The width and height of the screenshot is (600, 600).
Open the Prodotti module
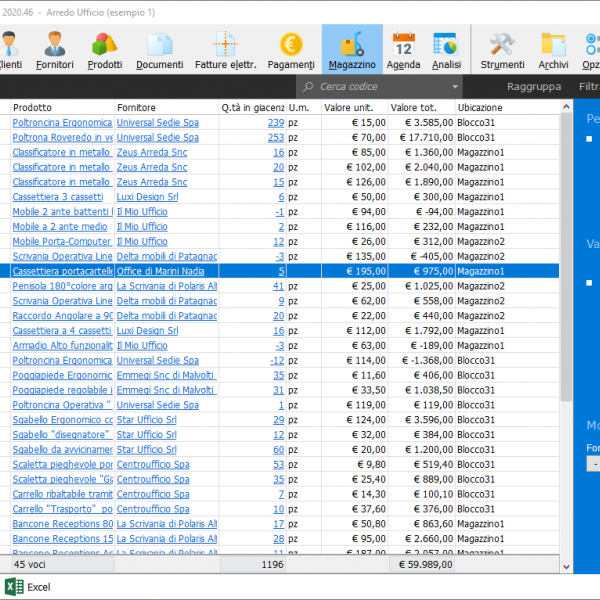(x=105, y=49)
